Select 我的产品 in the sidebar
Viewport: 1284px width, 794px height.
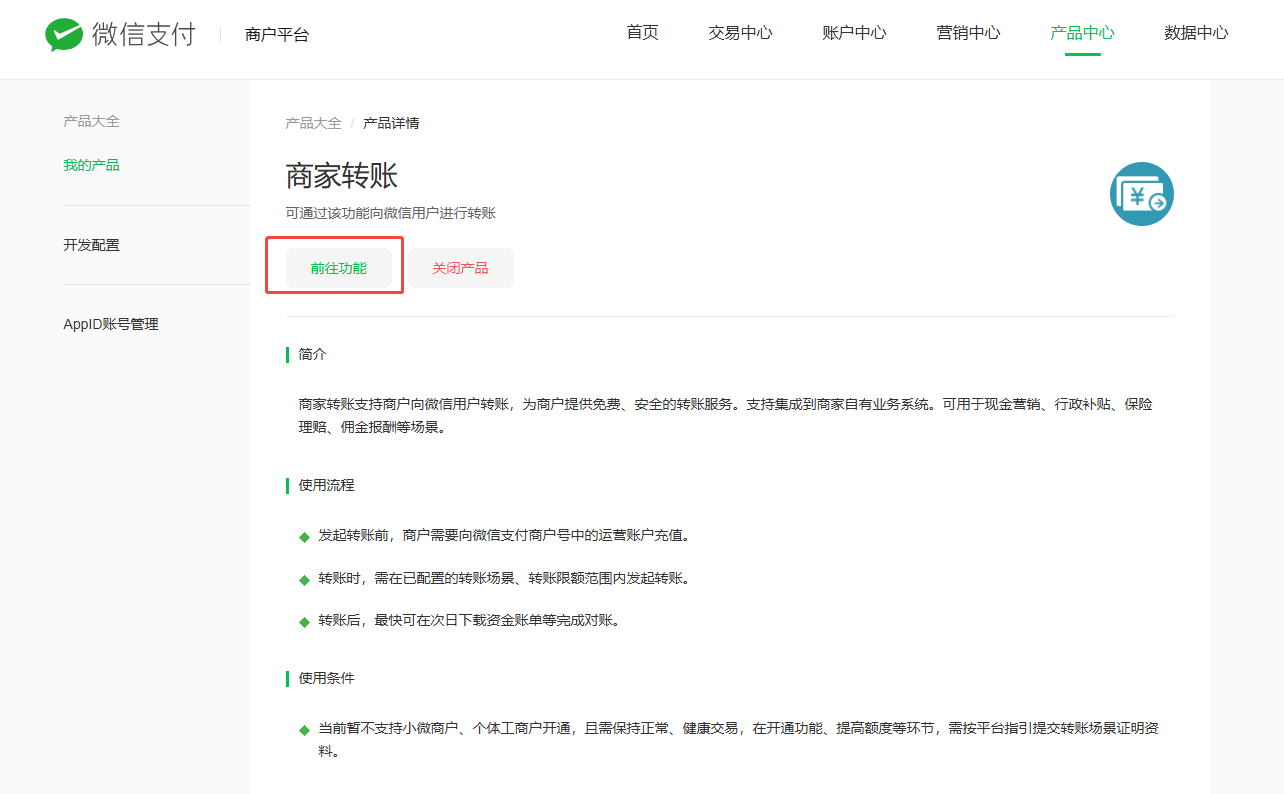click(x=91, y=165)
